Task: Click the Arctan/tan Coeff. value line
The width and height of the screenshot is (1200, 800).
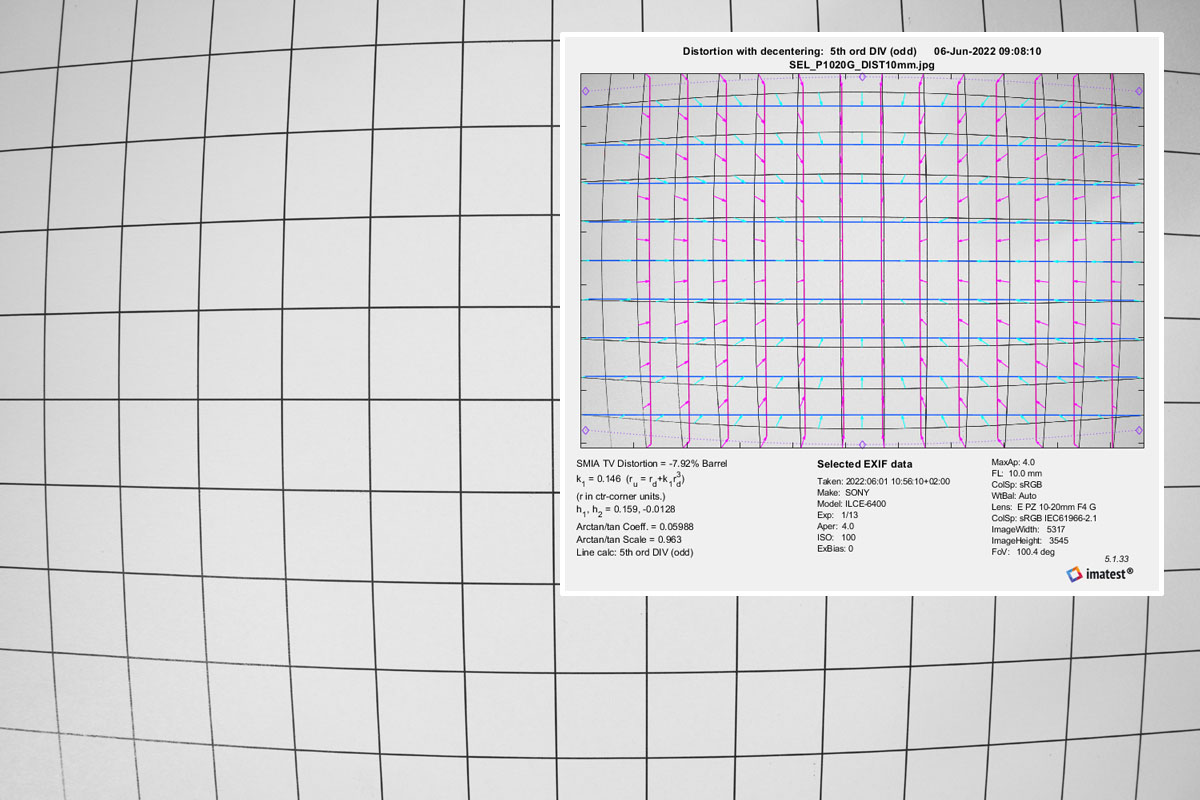Action: tap(635, 526)
